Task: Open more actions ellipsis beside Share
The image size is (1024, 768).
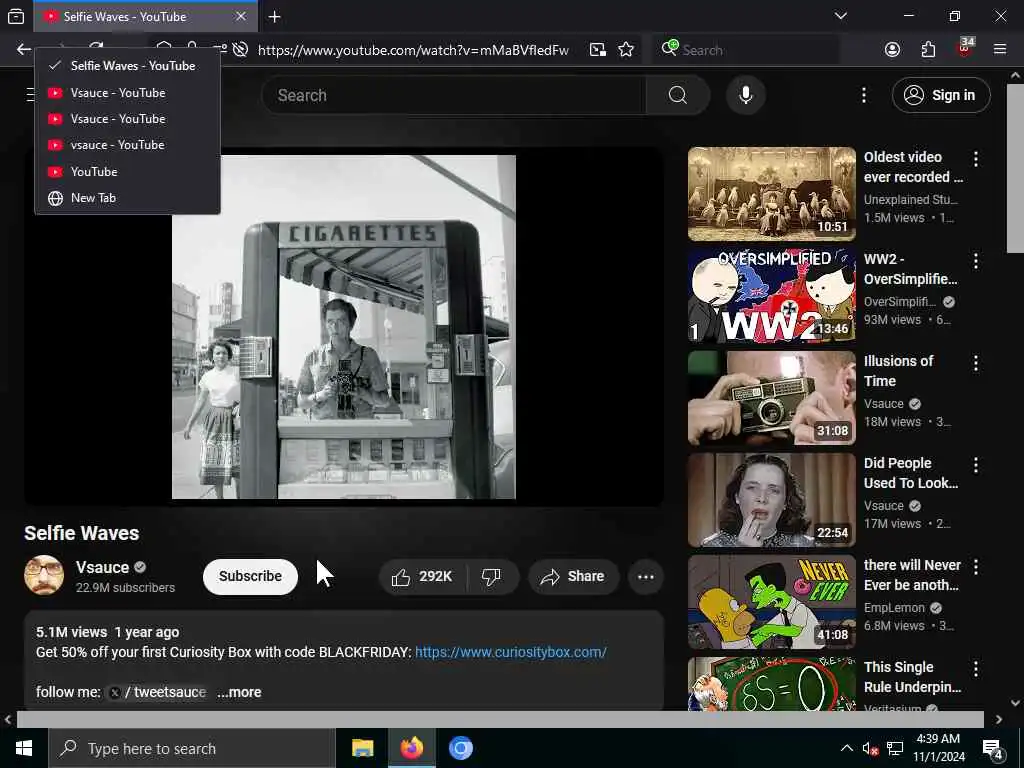Action: 646,577
